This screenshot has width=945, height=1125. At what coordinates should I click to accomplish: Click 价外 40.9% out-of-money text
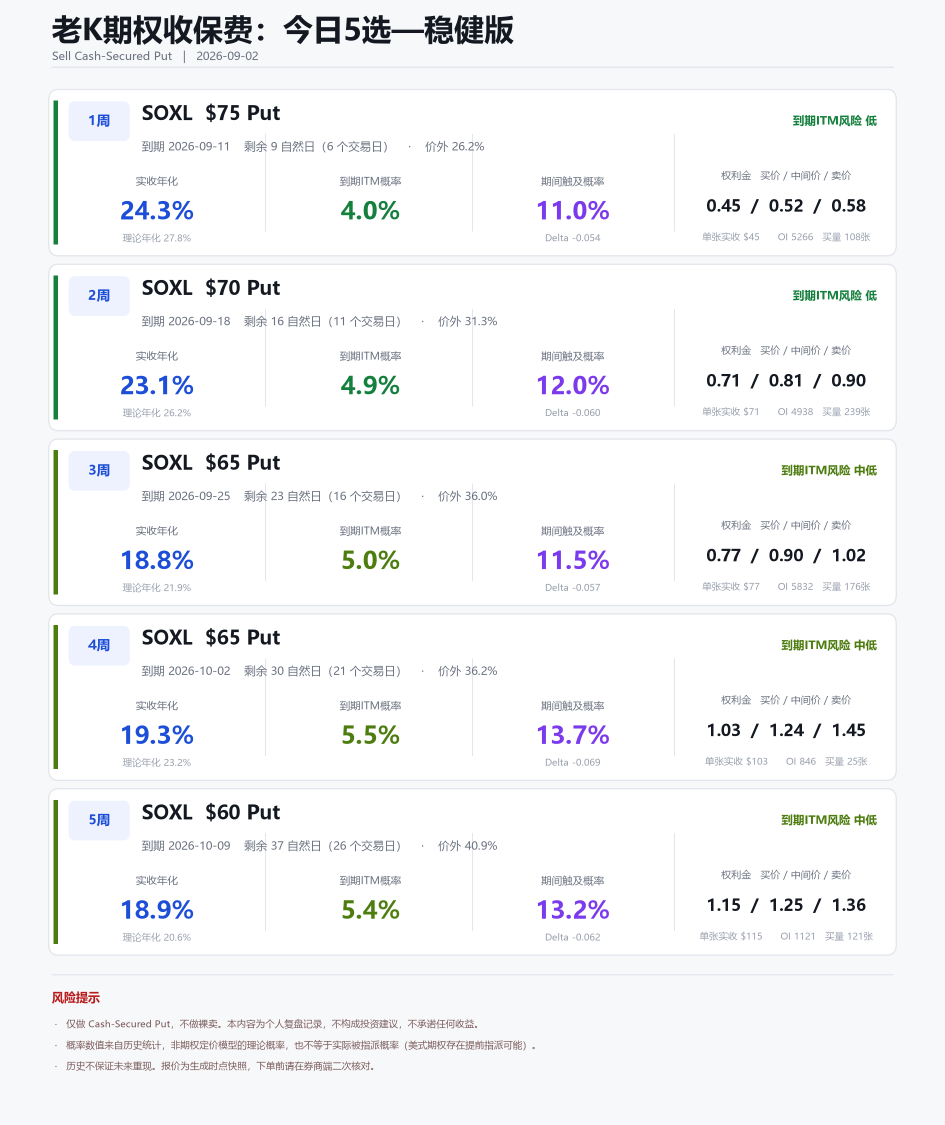point(467,846)
